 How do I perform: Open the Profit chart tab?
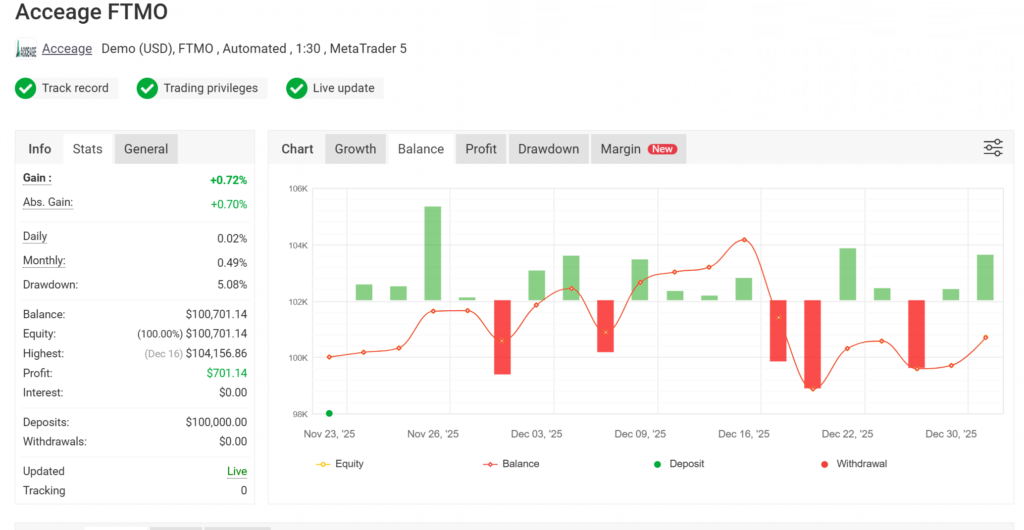(481, 149)
